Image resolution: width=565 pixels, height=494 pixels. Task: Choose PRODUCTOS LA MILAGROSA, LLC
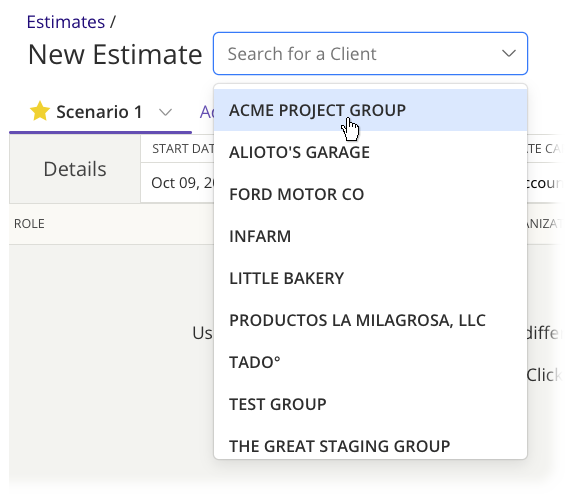370,320
